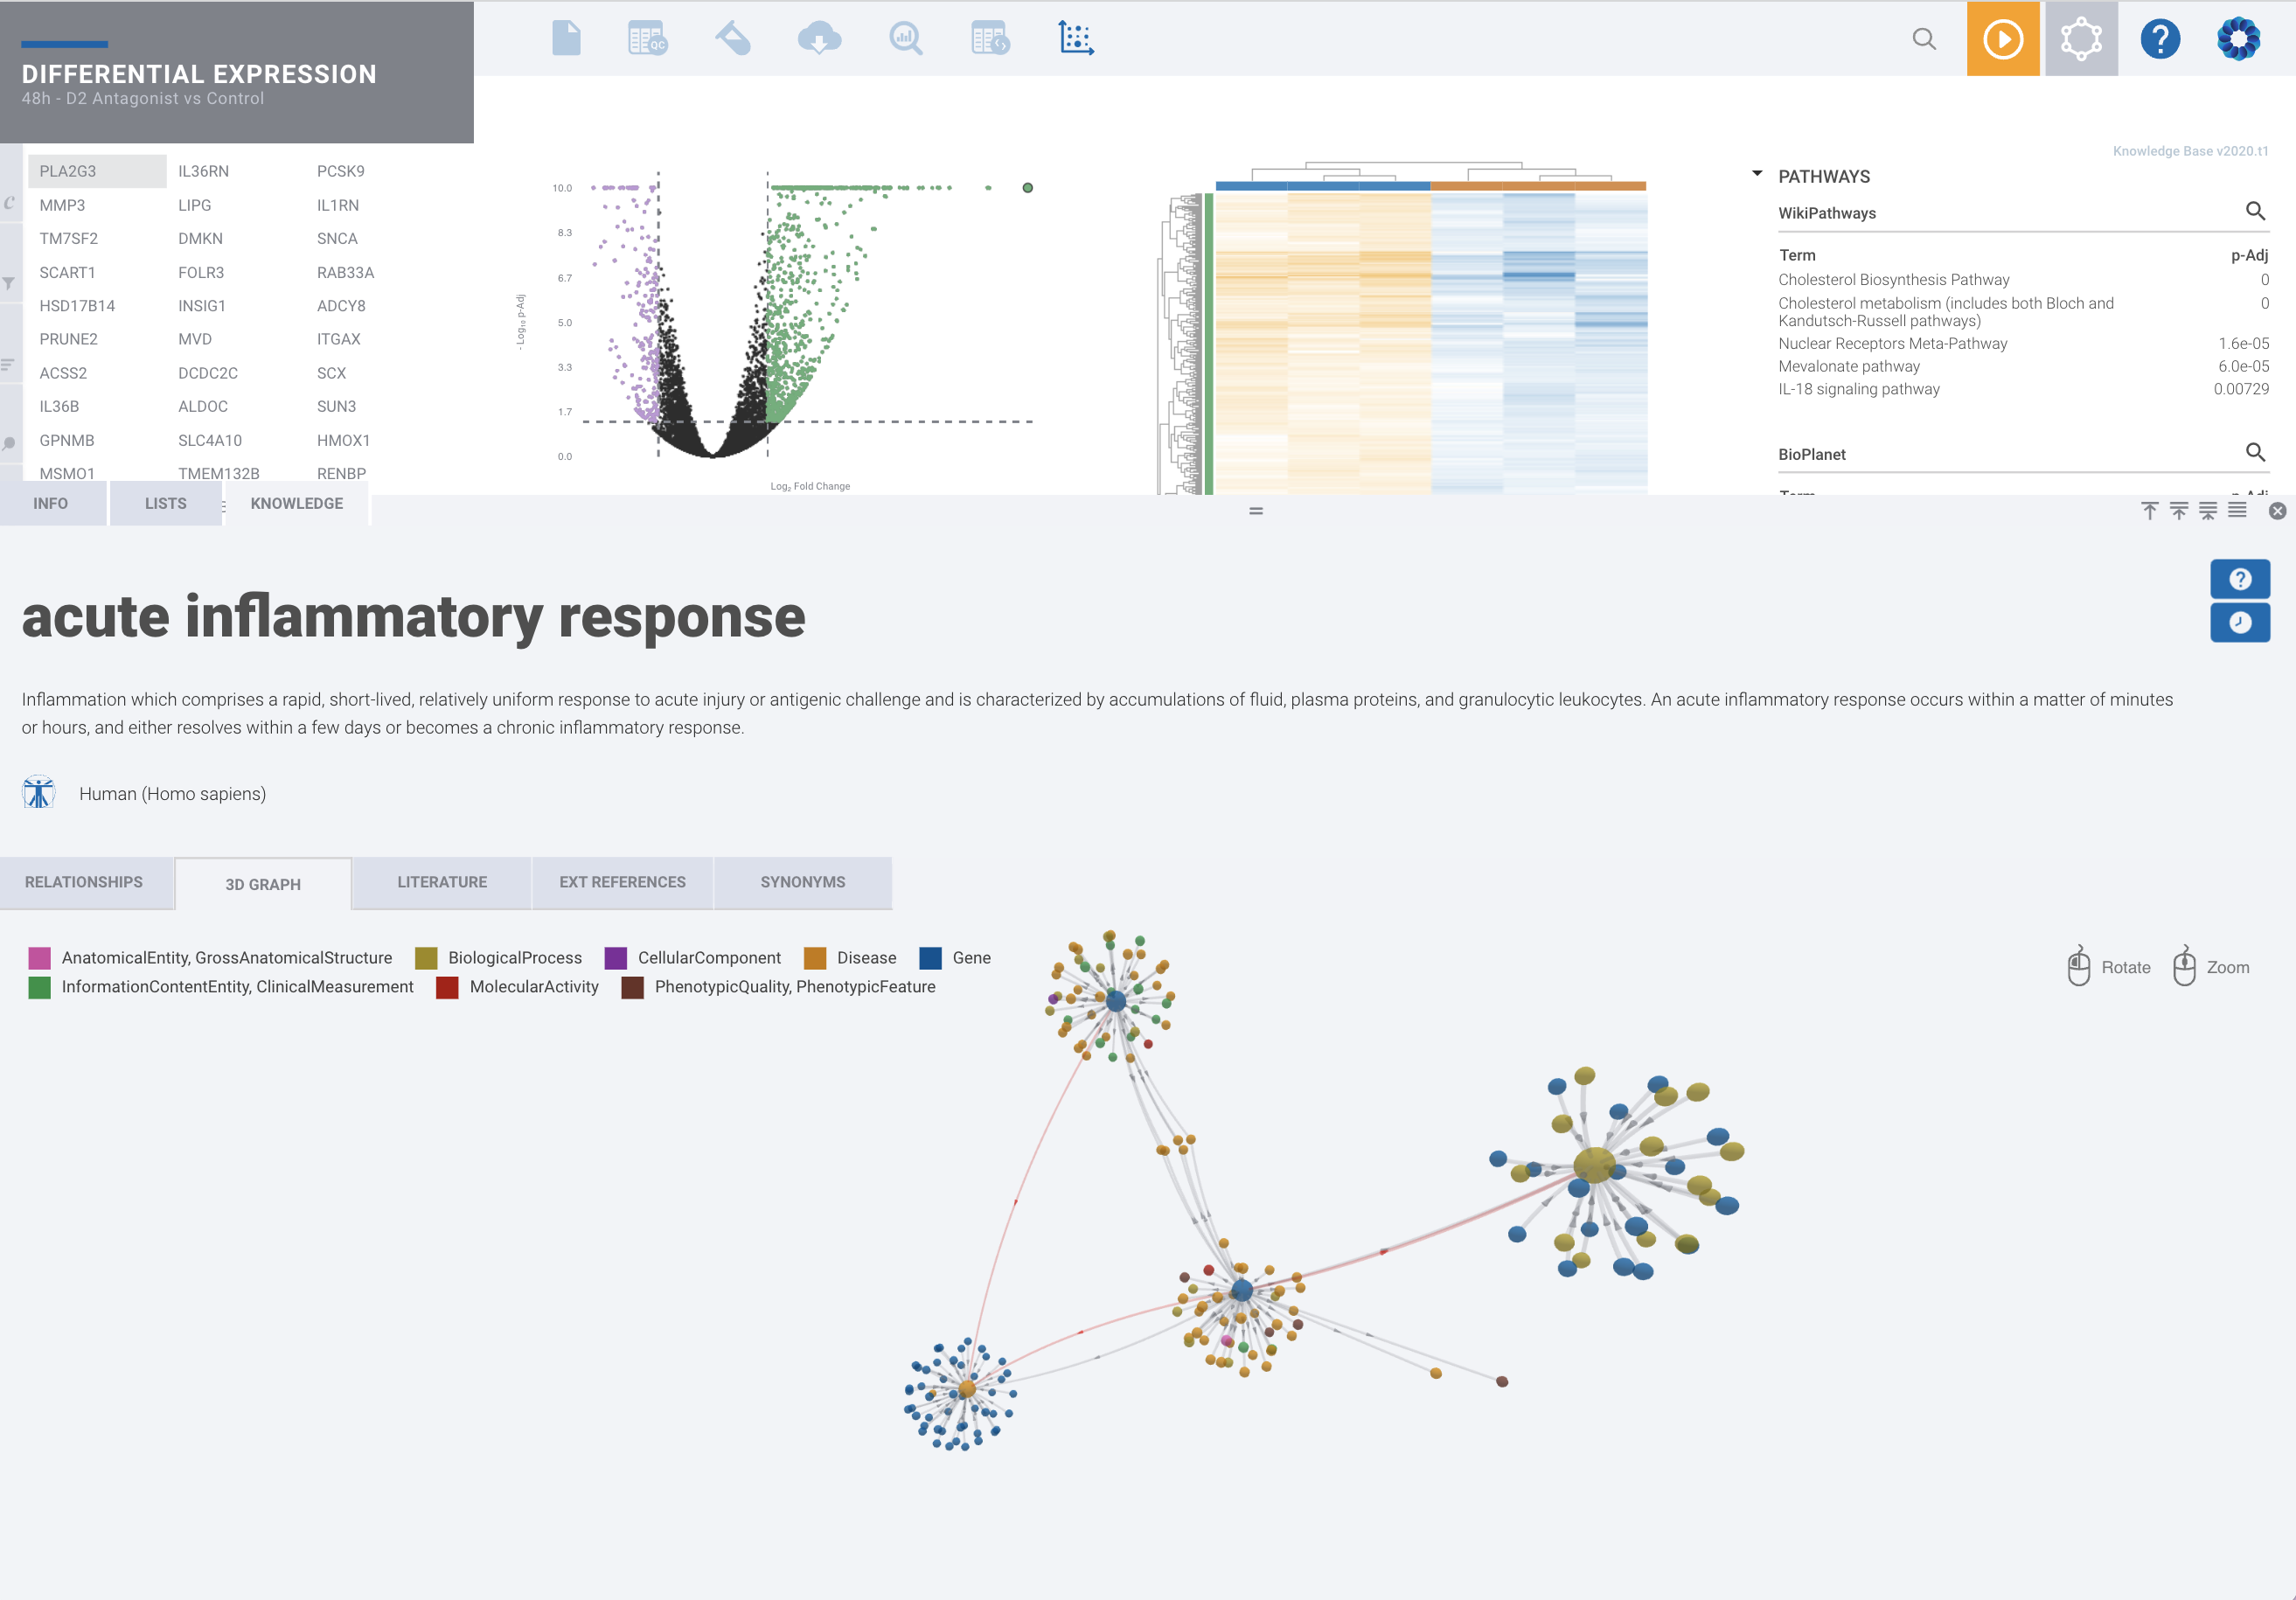
Task: Select the scatter plot axes icon
Action: (1076, 39)
